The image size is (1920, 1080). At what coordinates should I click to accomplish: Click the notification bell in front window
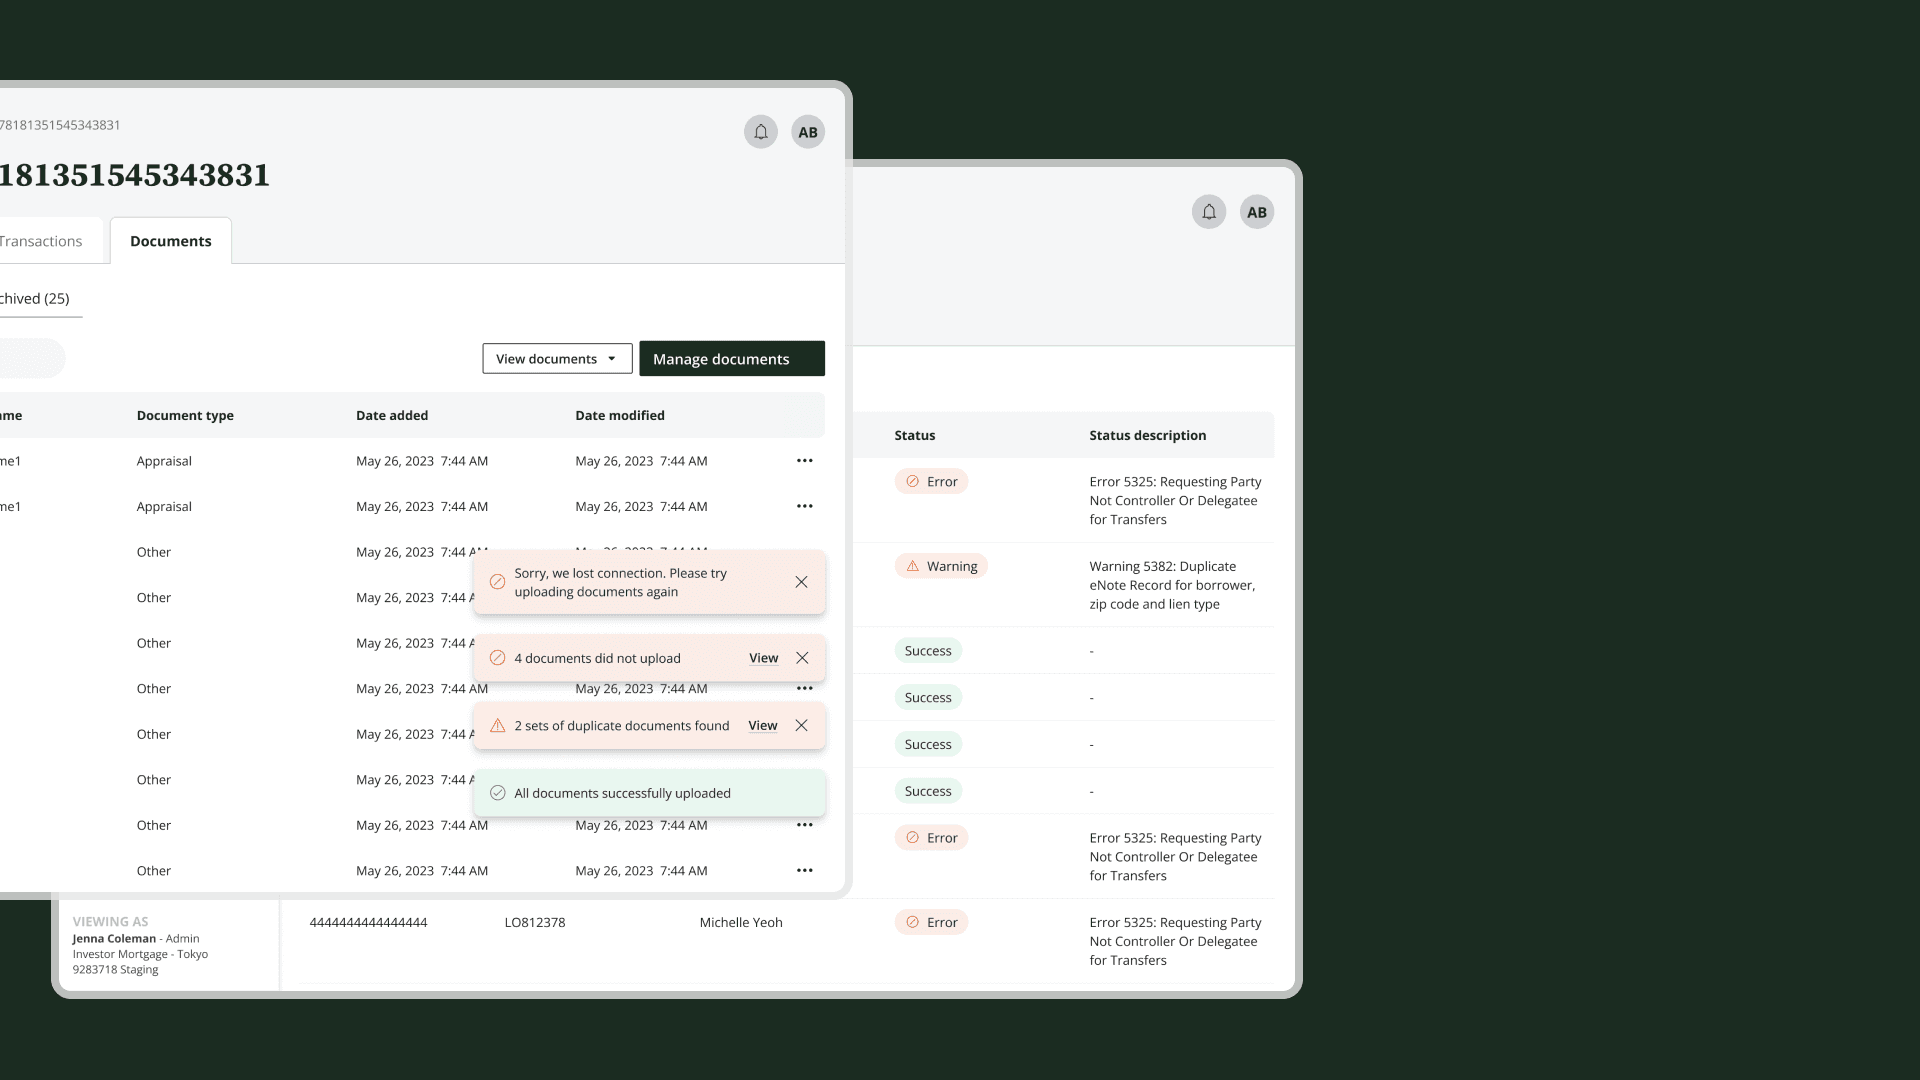(760, 132)
